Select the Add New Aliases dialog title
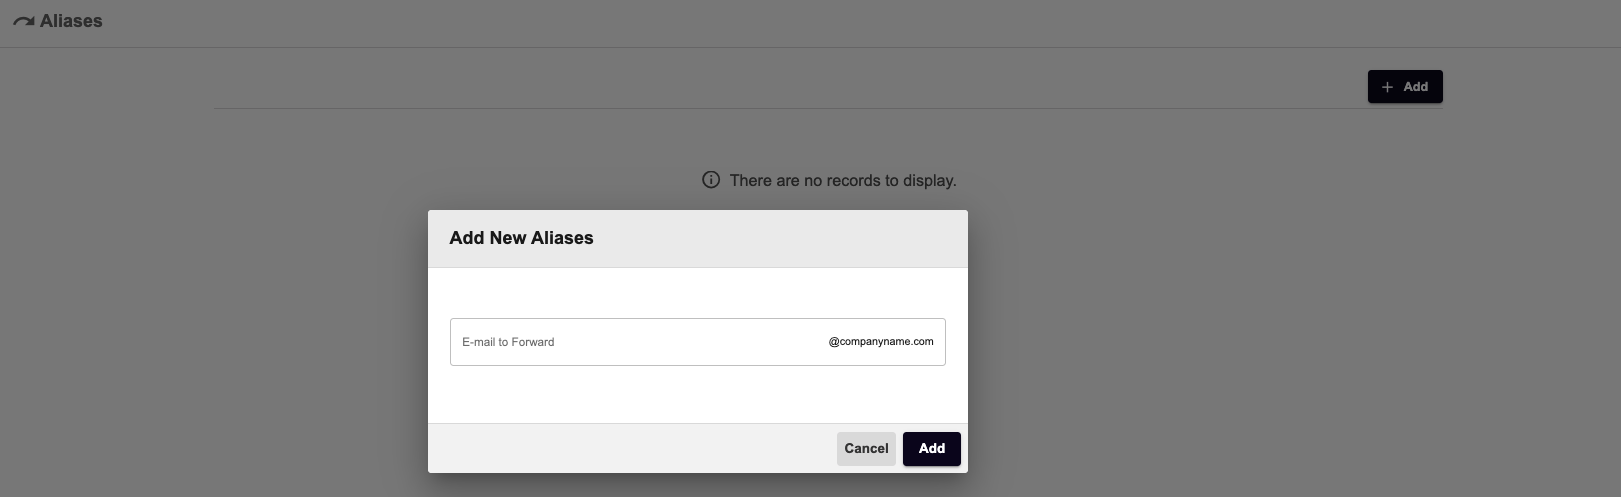The height and width of the screenshot is (497, 1621). [521, 238]
